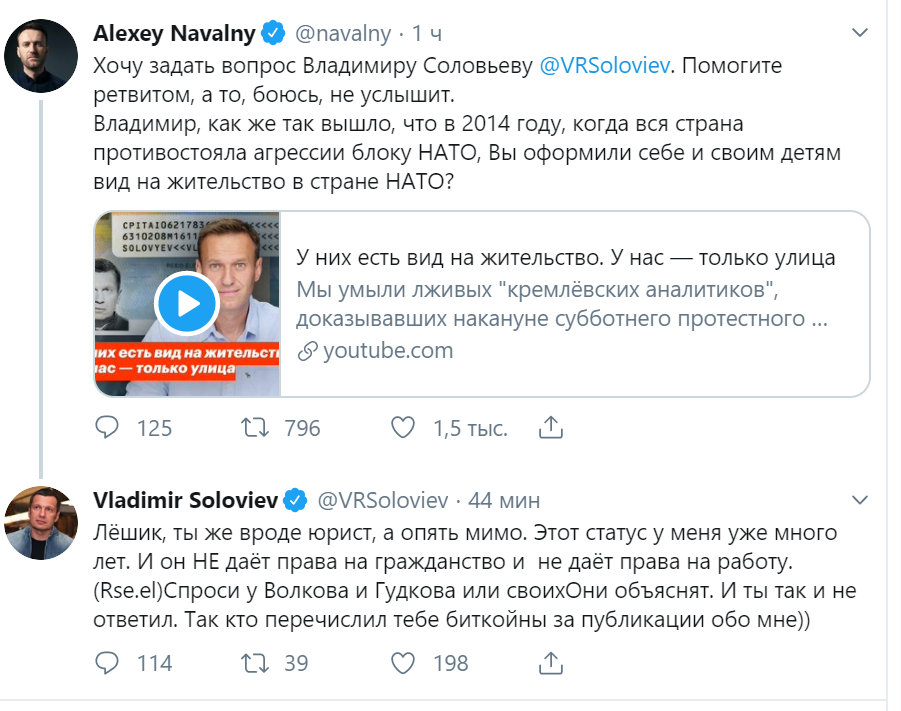Open the dropdown chevron on Navalny's tweet
901x711 pixels.
click(859, 33)
